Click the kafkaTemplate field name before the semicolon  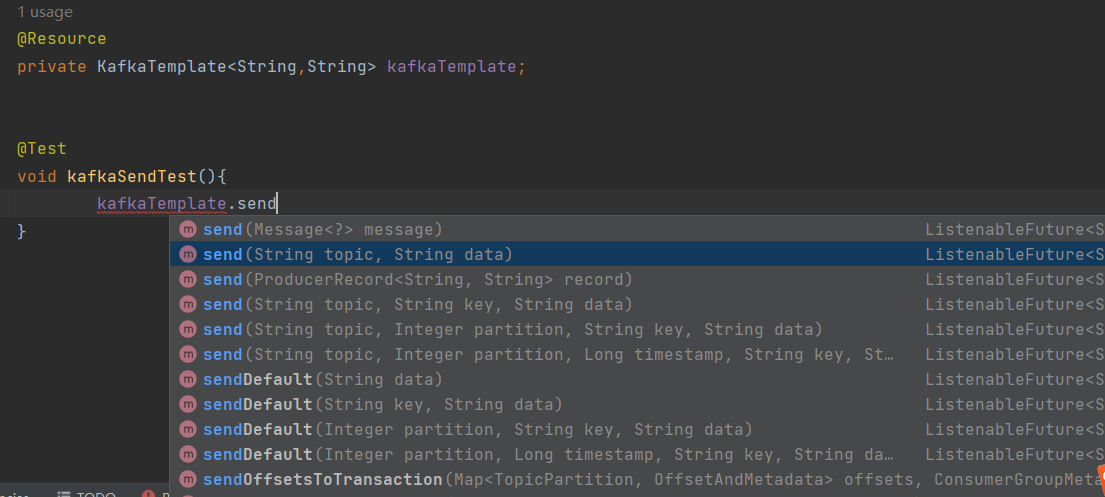click(452, 67)
